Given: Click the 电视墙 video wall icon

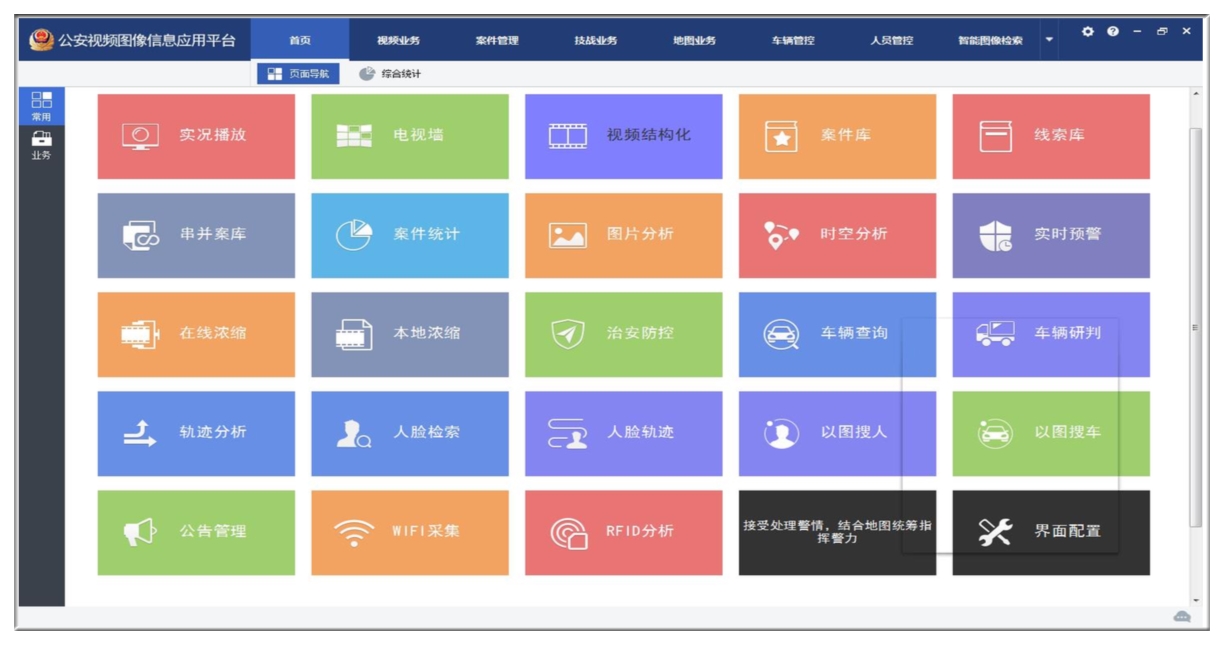Looking at the screenshot, I should pyautogui.click(x=354, y=136).
